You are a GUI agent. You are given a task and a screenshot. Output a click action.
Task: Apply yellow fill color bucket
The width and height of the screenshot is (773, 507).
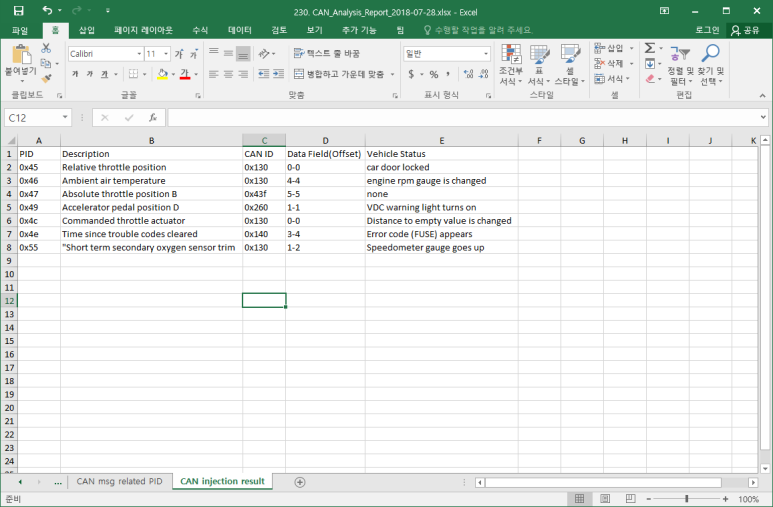(162, 74)
